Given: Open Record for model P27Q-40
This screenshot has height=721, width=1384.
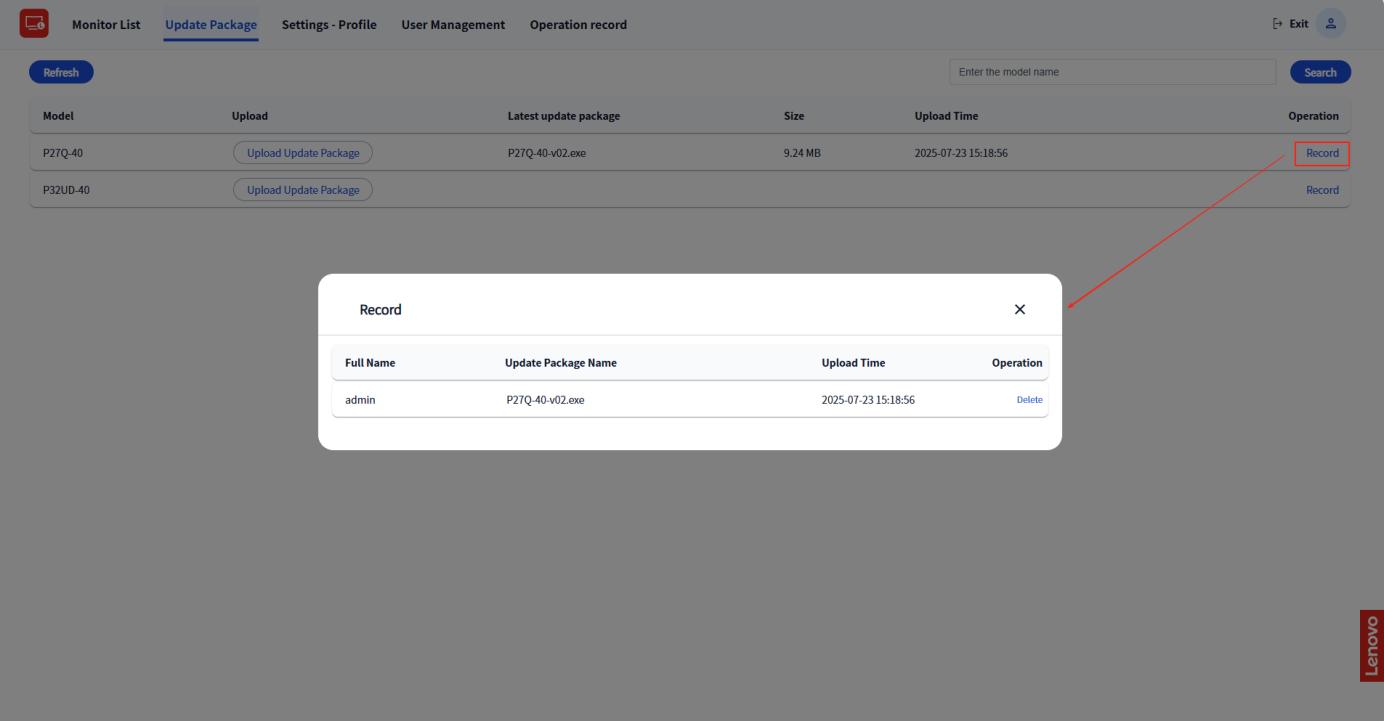Looking at the screenshot, I should point(1322,153).
